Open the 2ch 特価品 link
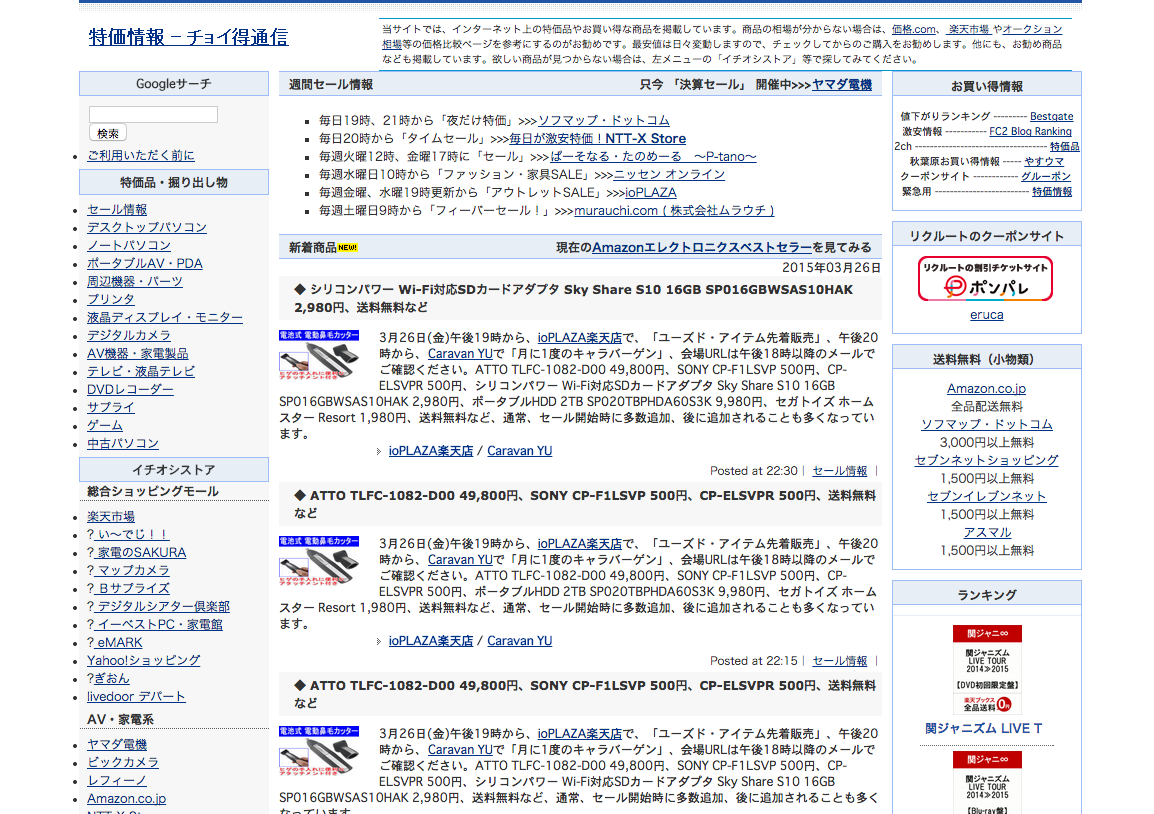Screen dimensions: 1154x814 tap(1064, 146)
